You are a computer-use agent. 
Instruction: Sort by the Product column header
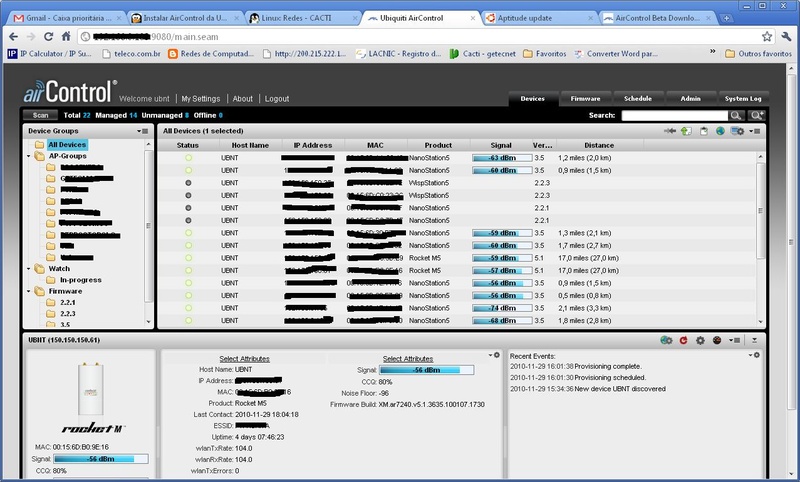[438, 145]
